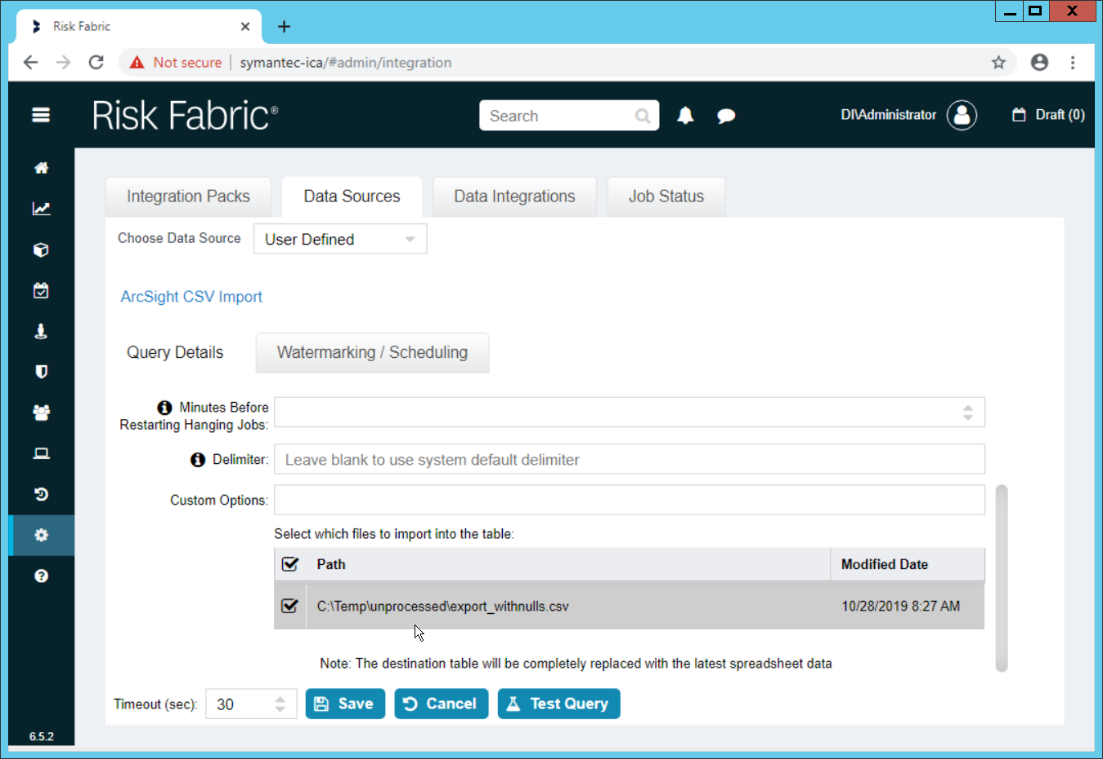Switch to the Integration Packs tab
This screenshot has width=1103, height=759.
pyautogui.click(x=188, y=196)
